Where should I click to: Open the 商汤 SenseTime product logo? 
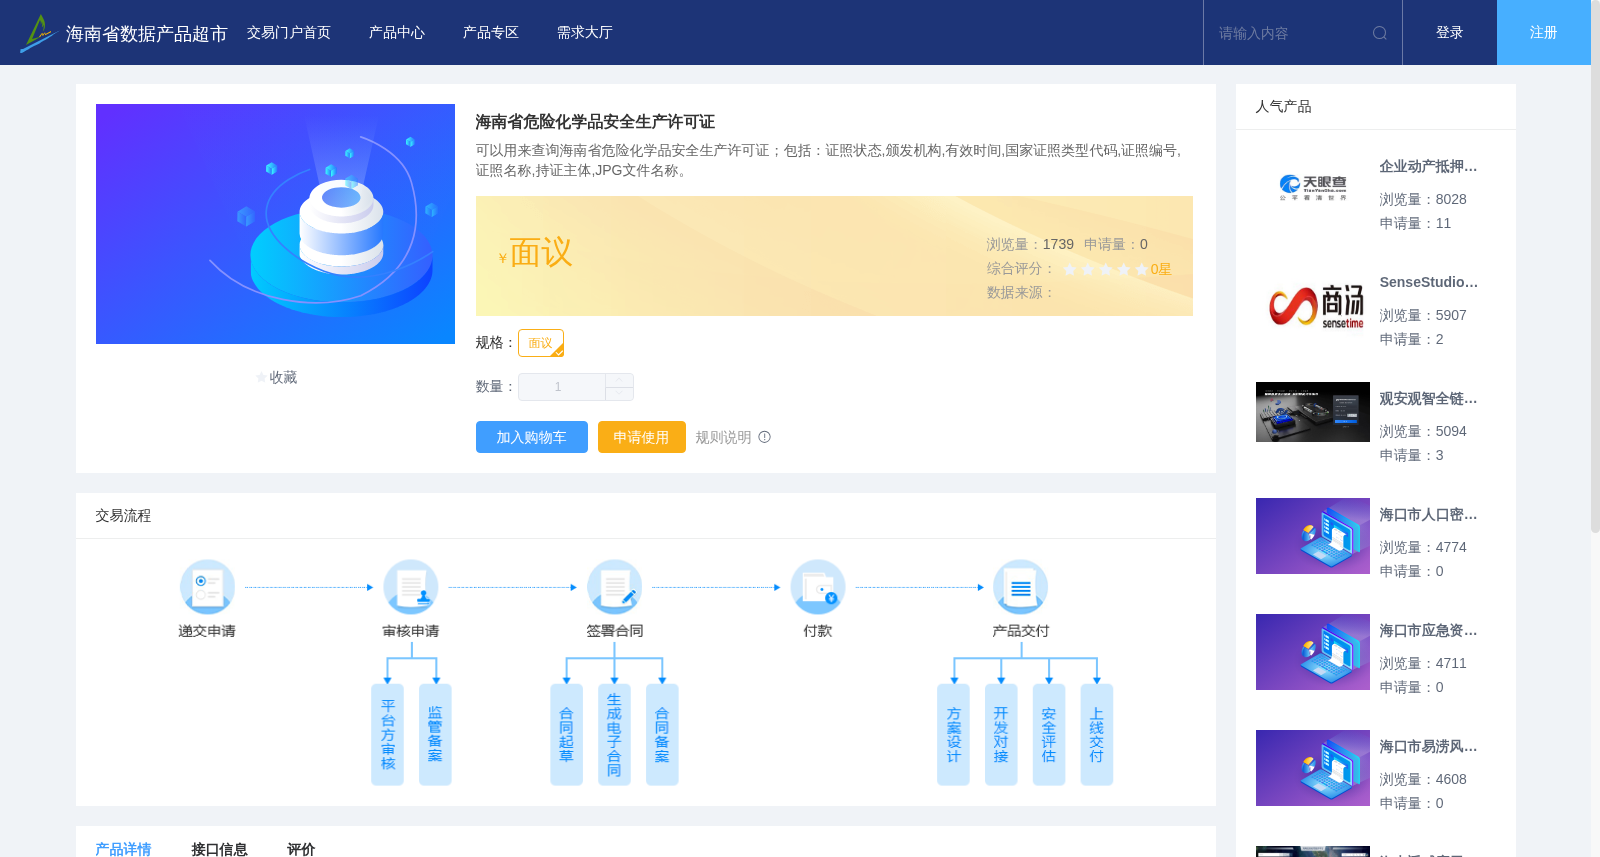click(1313, 304)
